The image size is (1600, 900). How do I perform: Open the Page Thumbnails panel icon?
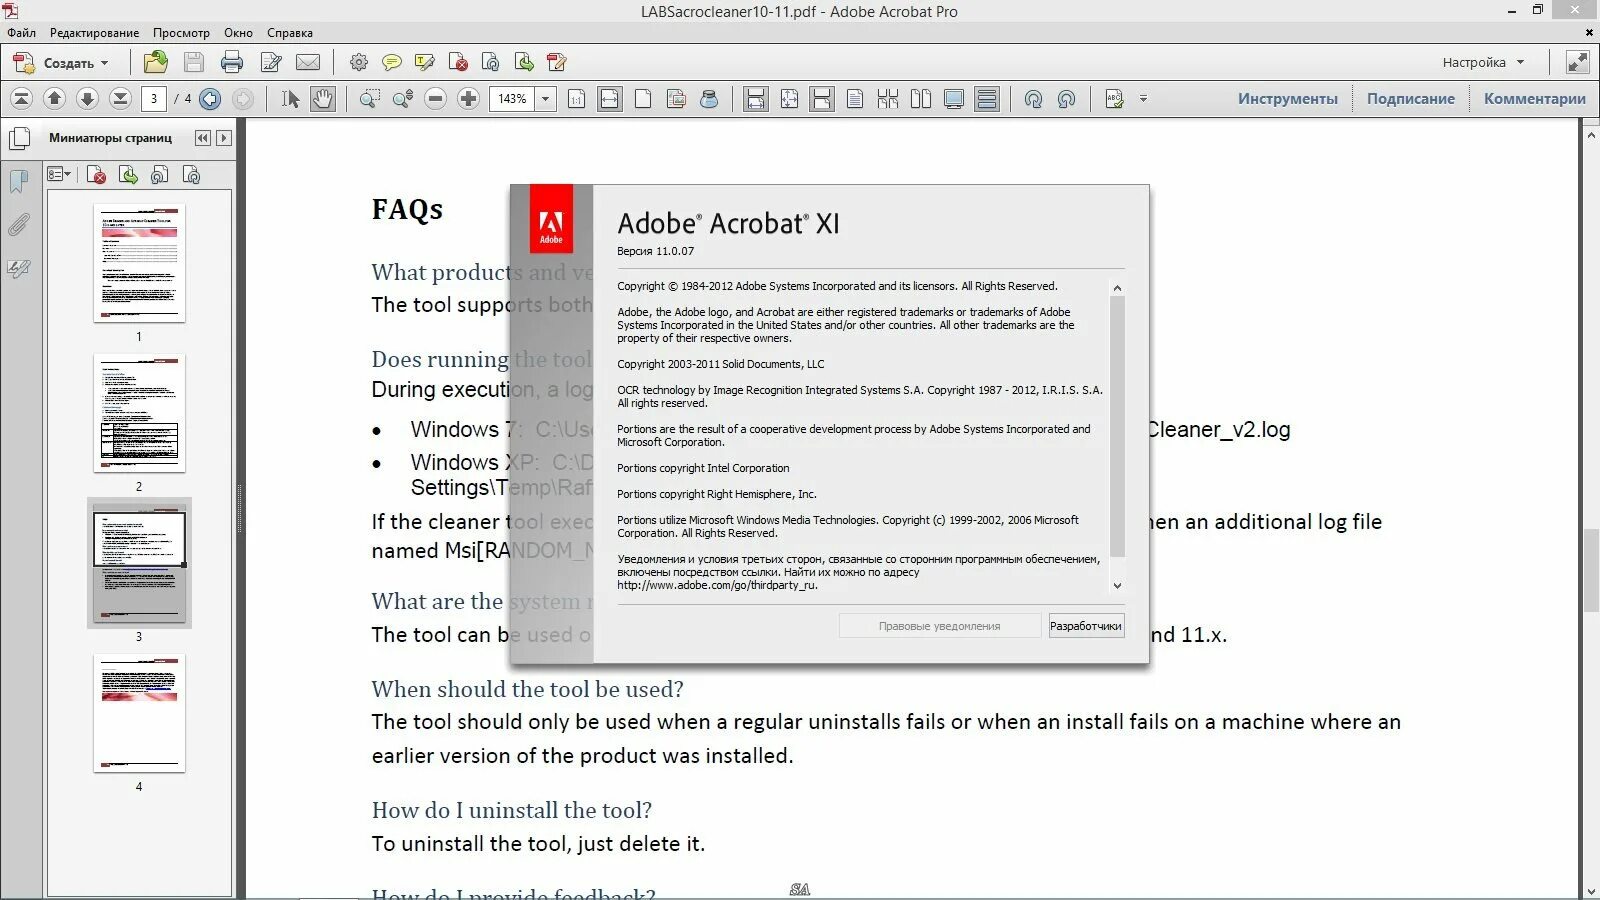(x=19, y=138)
